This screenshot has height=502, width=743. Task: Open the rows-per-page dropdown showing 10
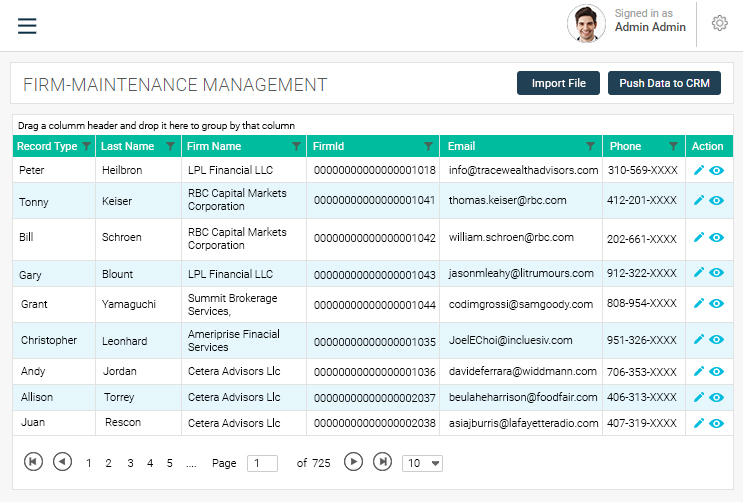(422, 463)
